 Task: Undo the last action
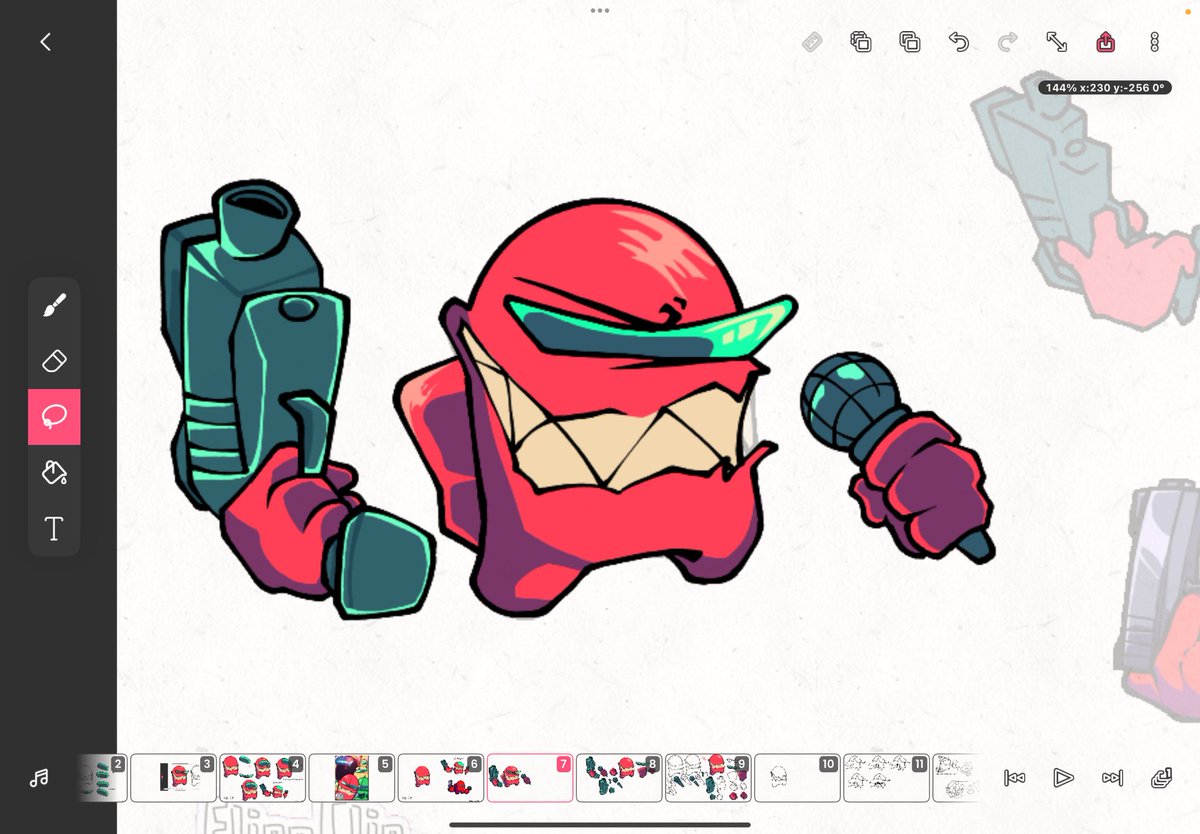958,42
